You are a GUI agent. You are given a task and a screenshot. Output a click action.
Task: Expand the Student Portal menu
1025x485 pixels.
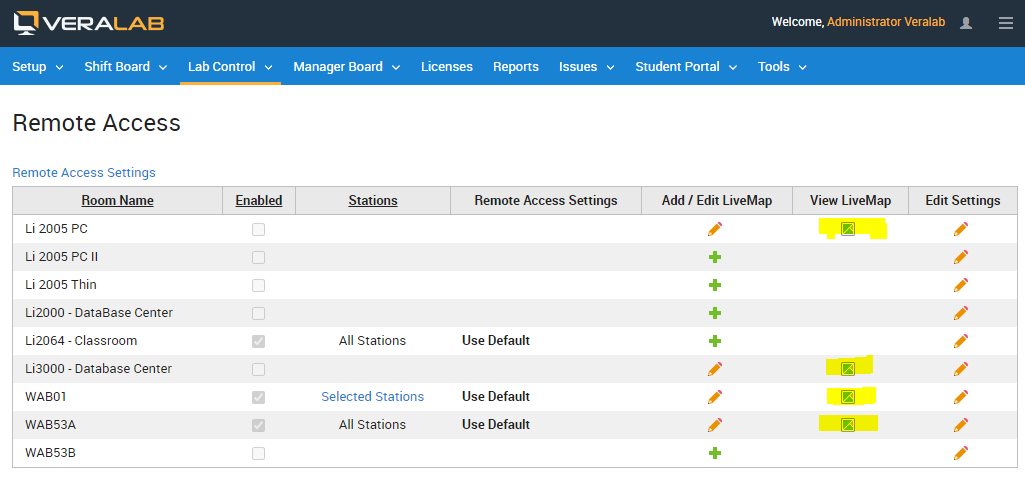(686, 67)
